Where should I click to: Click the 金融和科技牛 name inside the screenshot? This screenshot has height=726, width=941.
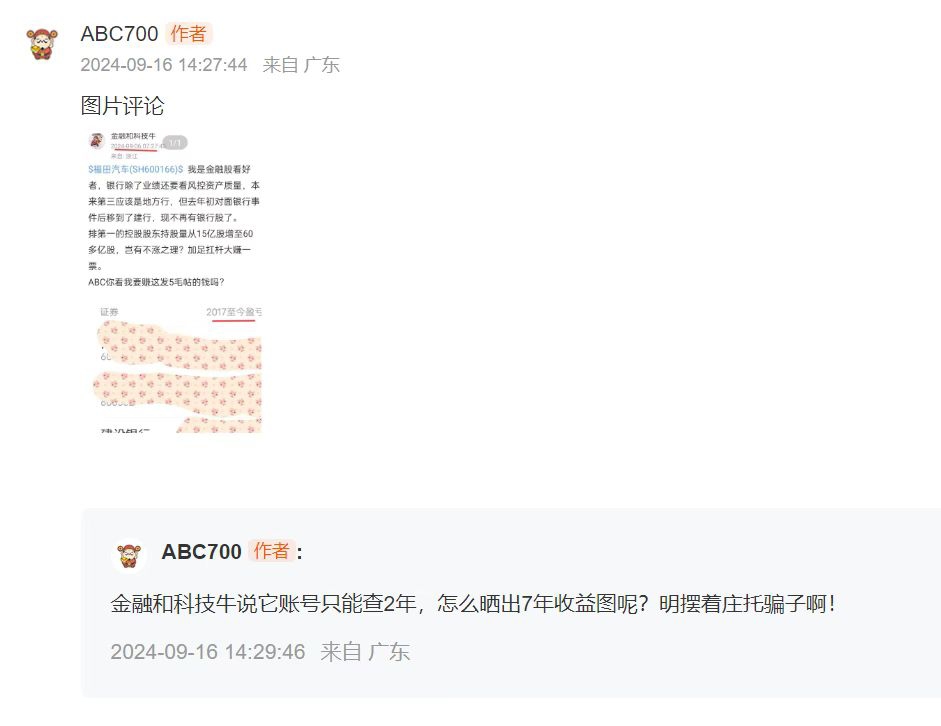pyautogui.click(x=133, y=136)
